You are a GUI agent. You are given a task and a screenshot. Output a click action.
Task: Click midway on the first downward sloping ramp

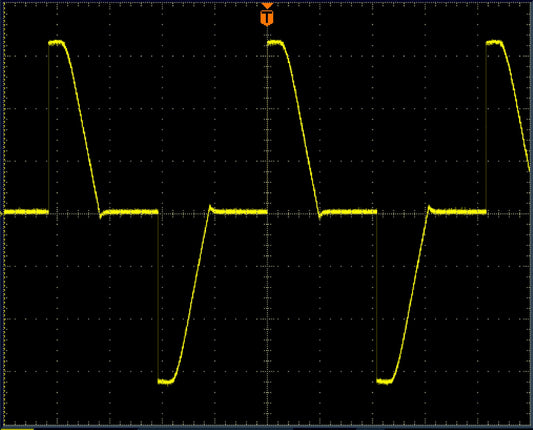tap(82, 127)
